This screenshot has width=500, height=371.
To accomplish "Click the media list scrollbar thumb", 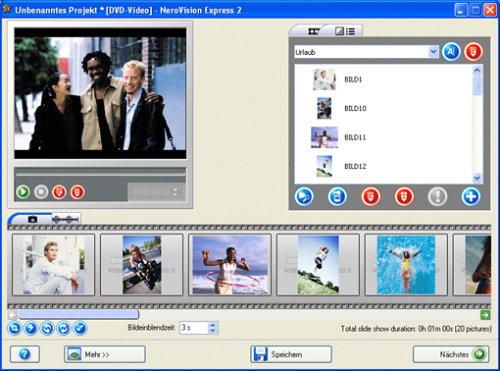I will tap(477, 85).
